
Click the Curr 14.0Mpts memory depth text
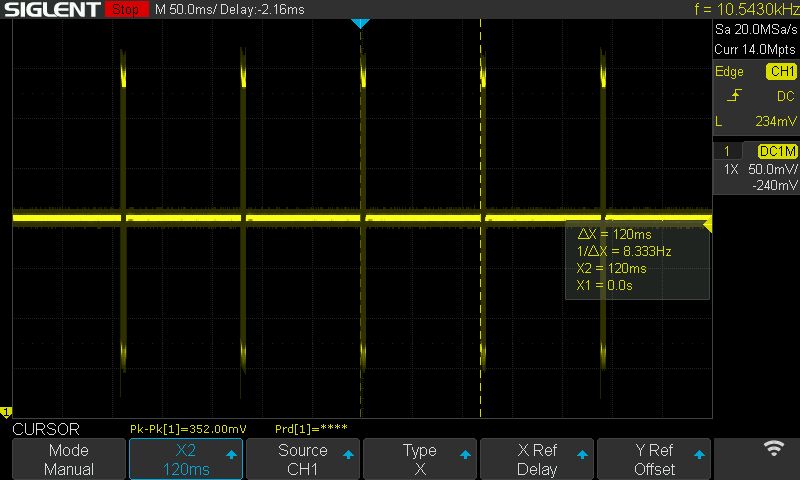(755, 49)
